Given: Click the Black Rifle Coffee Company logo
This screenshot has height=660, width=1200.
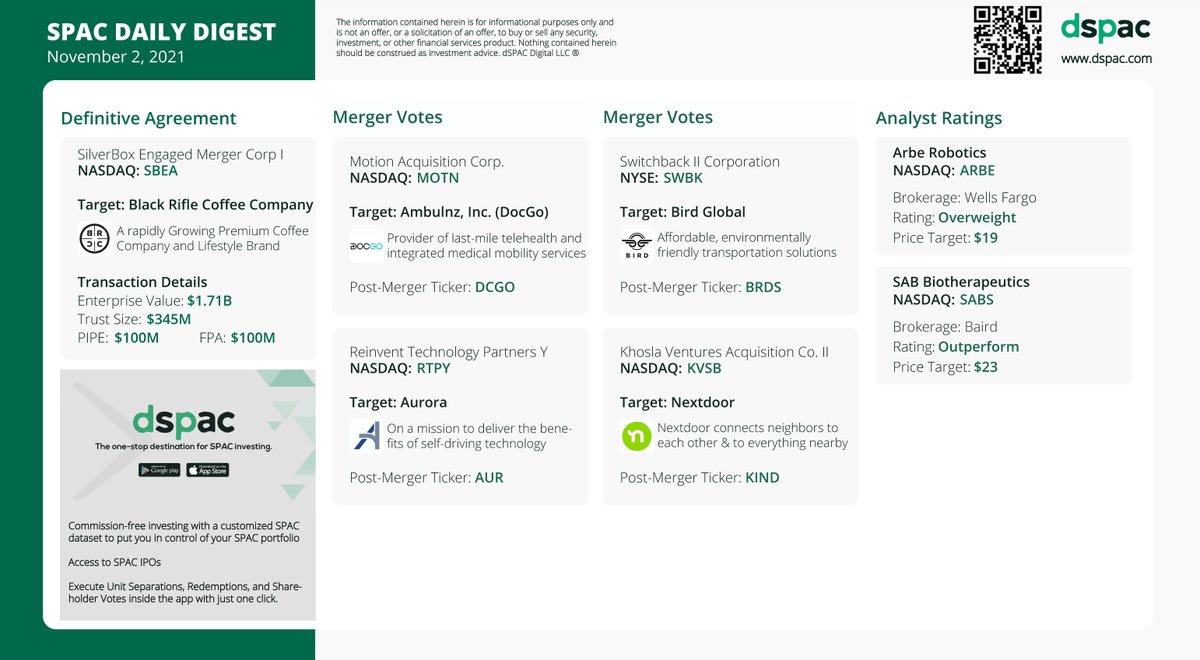Looking at the screenshot, I should [94, 238].
